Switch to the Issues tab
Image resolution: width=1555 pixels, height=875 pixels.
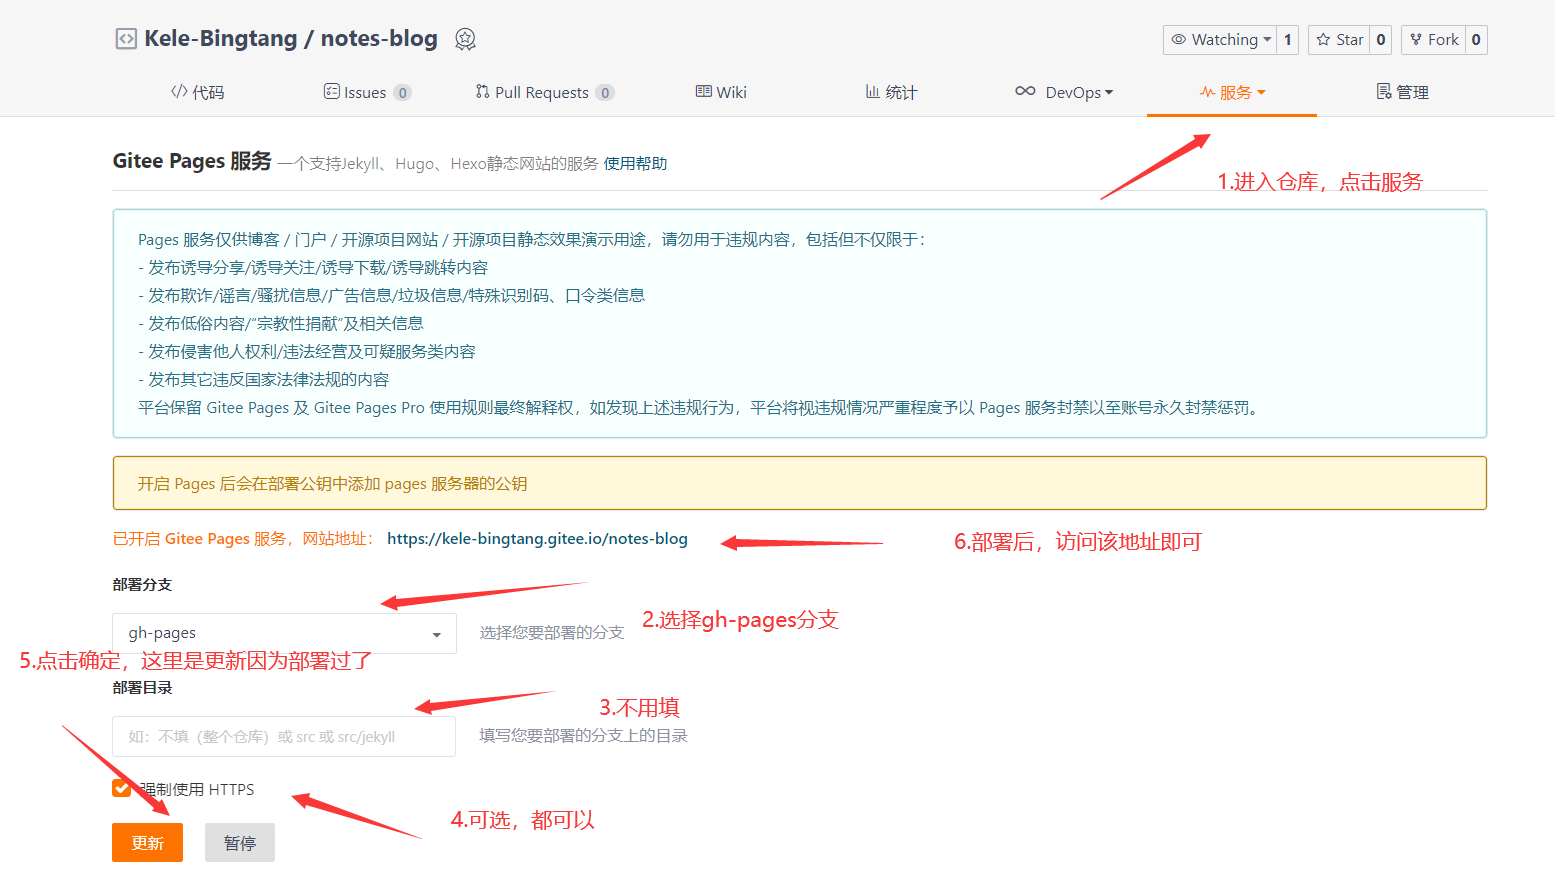click(367, 92)
